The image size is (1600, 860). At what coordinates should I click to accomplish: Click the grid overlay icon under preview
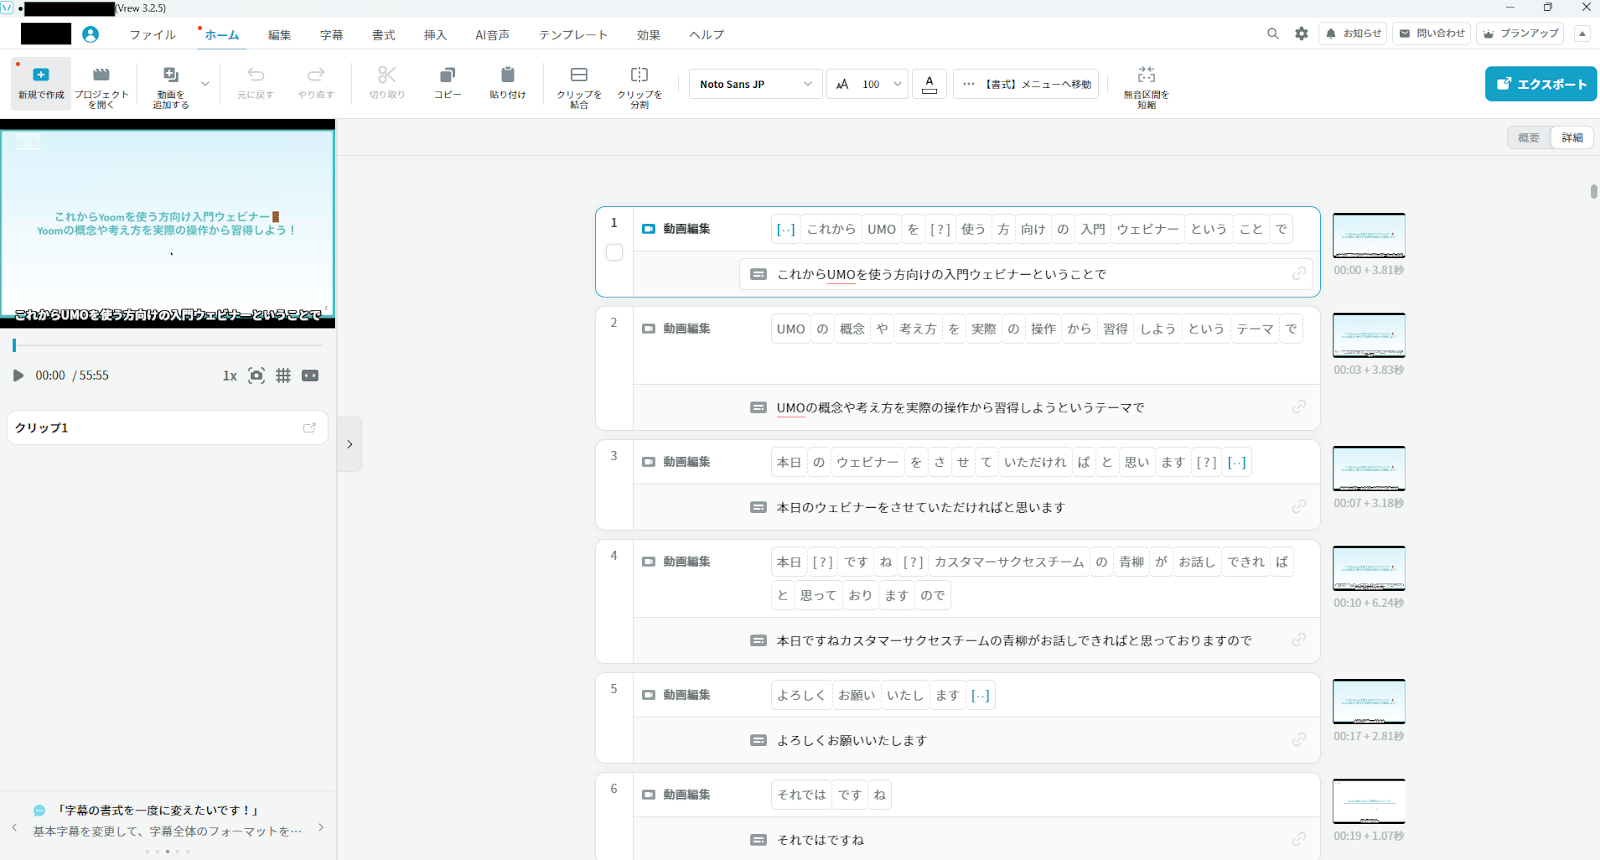click(284, 376)
